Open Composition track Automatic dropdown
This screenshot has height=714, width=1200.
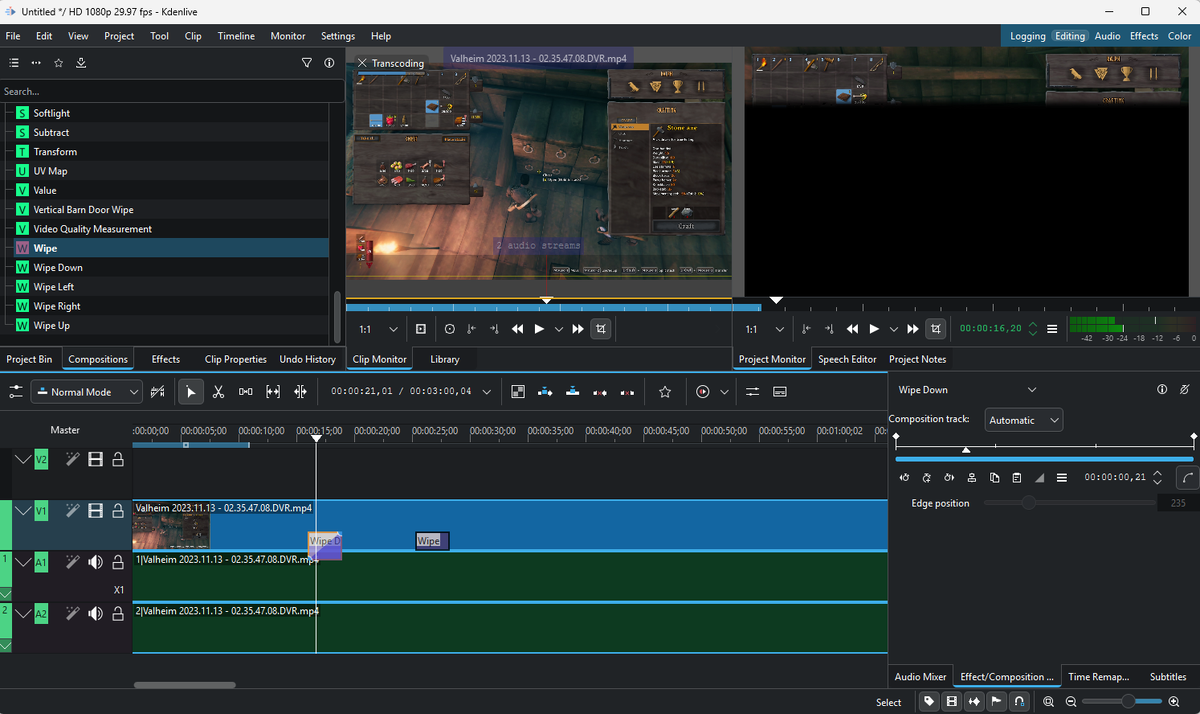click(x=1023, y=420)
